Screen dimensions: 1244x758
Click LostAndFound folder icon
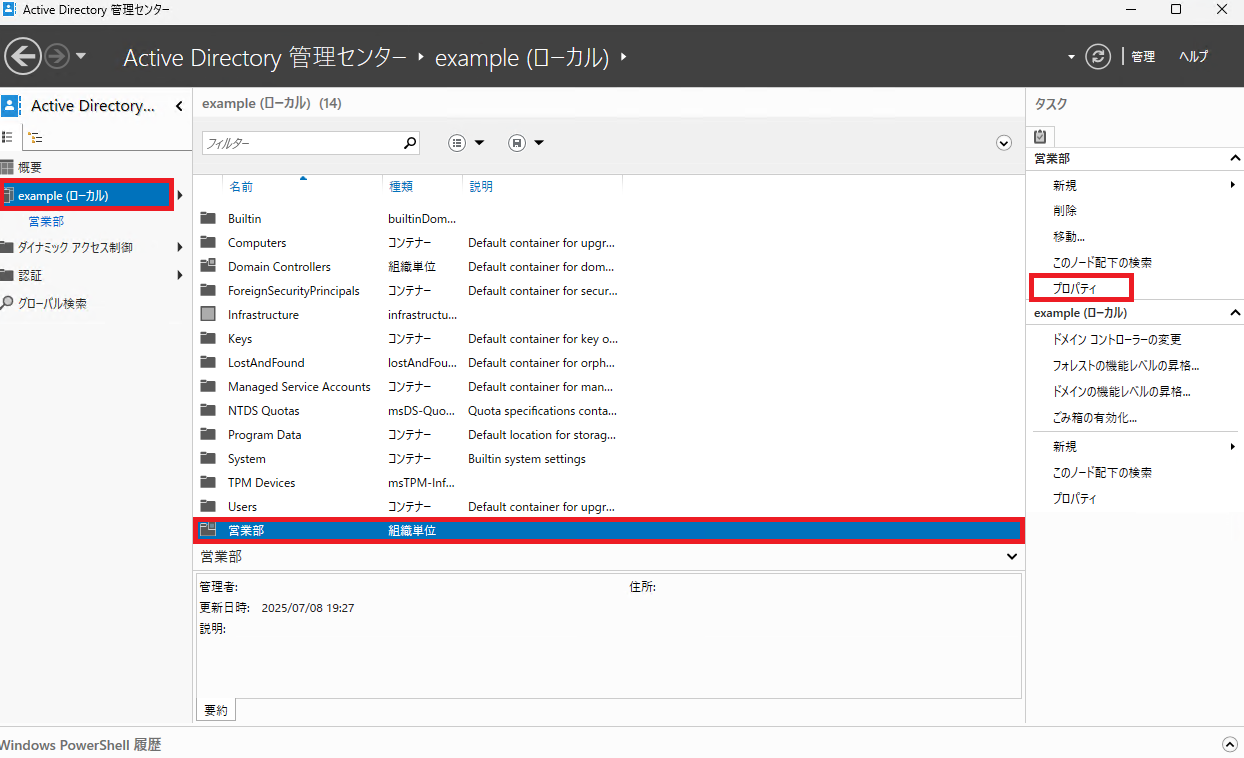(208, 362)
